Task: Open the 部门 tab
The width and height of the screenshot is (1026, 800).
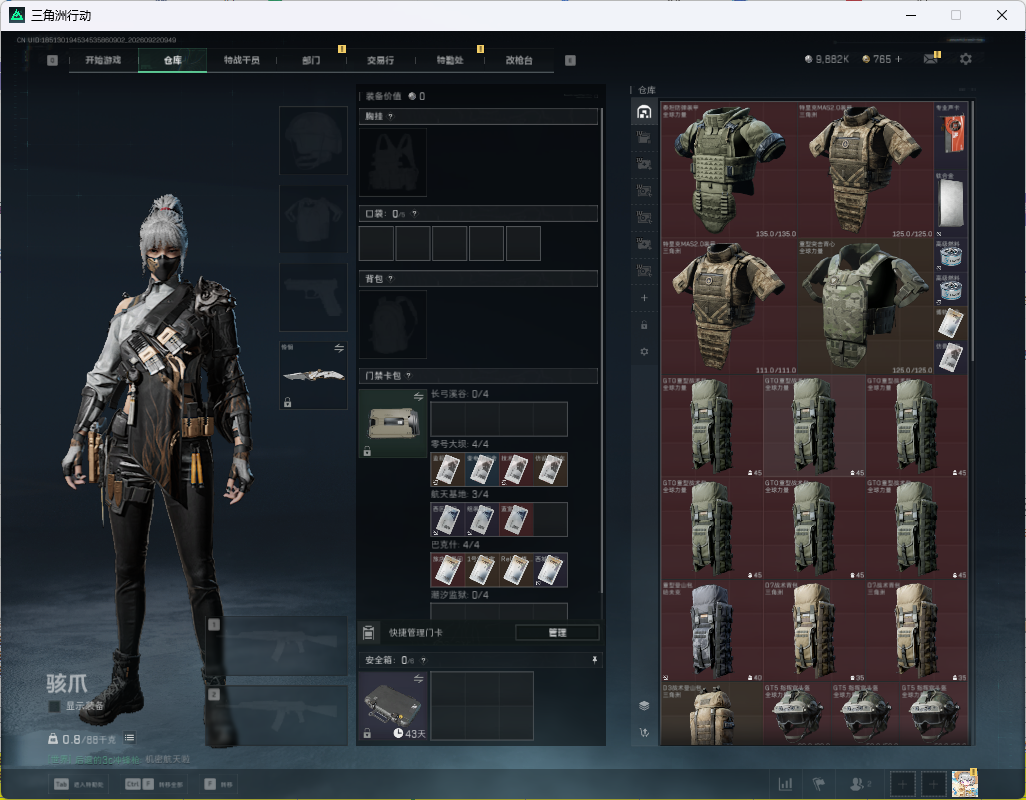Action: tap(311, 60)
